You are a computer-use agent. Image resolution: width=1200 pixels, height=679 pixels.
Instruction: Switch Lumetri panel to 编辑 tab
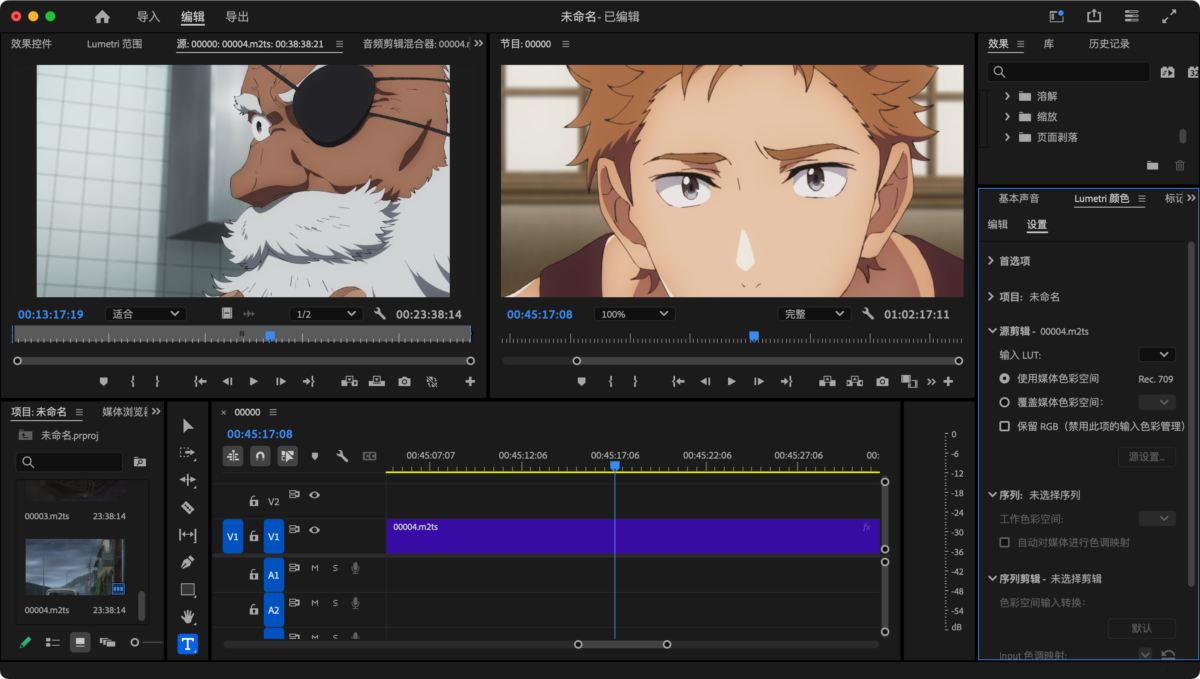pyautogui.click(x=998, y=225)
